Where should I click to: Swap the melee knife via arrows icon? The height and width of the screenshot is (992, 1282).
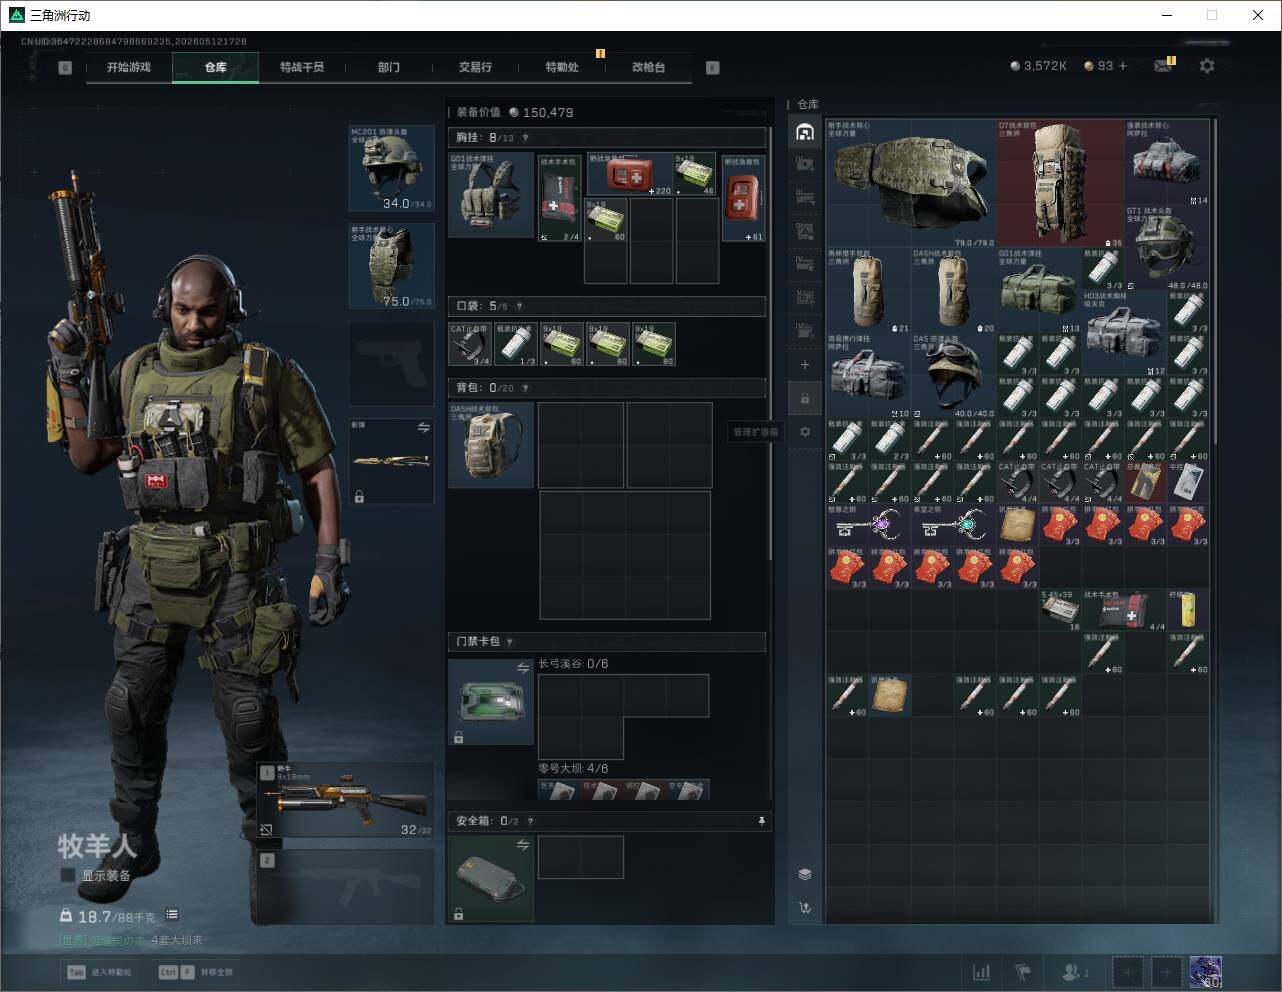point(423,428)
